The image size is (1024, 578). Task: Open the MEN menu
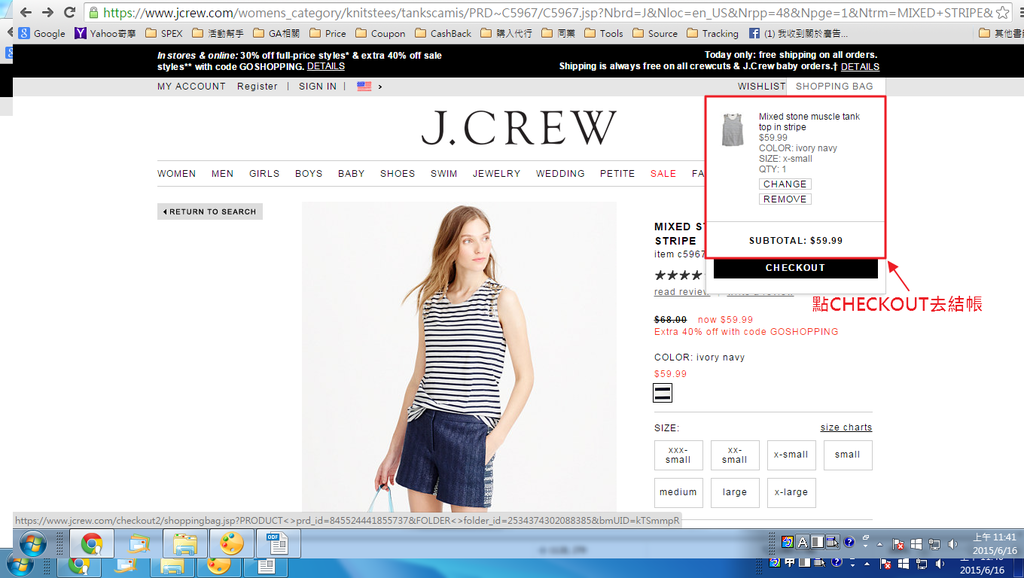pos(222,174)
